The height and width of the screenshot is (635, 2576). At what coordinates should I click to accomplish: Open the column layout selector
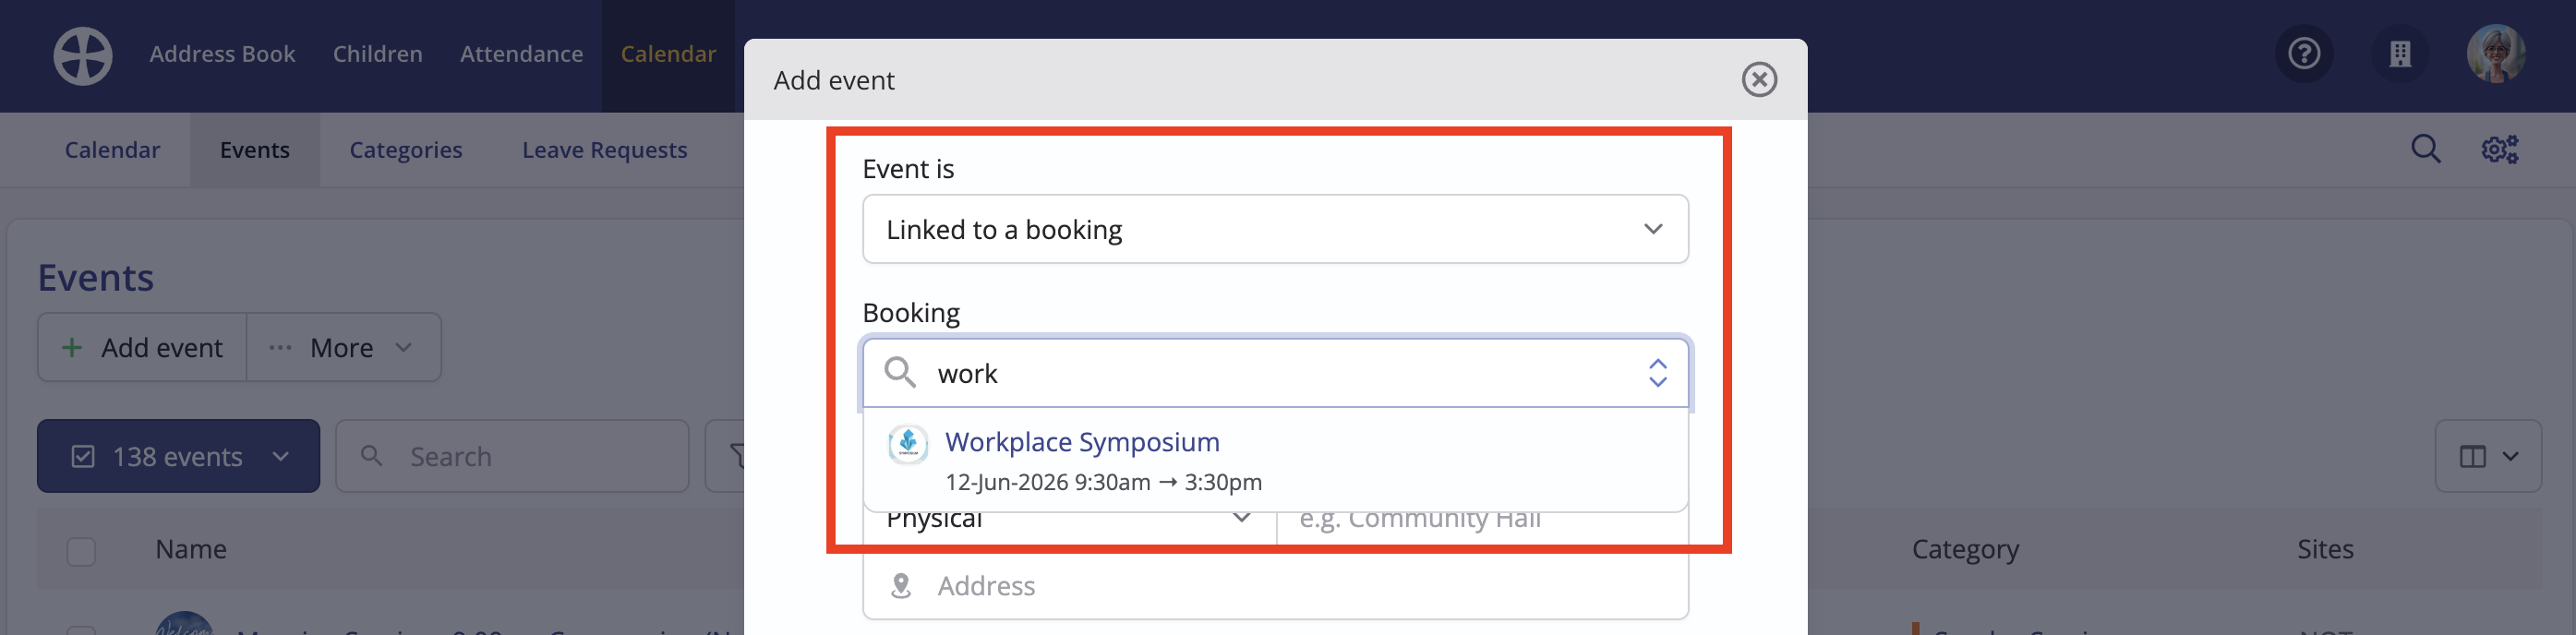[2488, 457]
